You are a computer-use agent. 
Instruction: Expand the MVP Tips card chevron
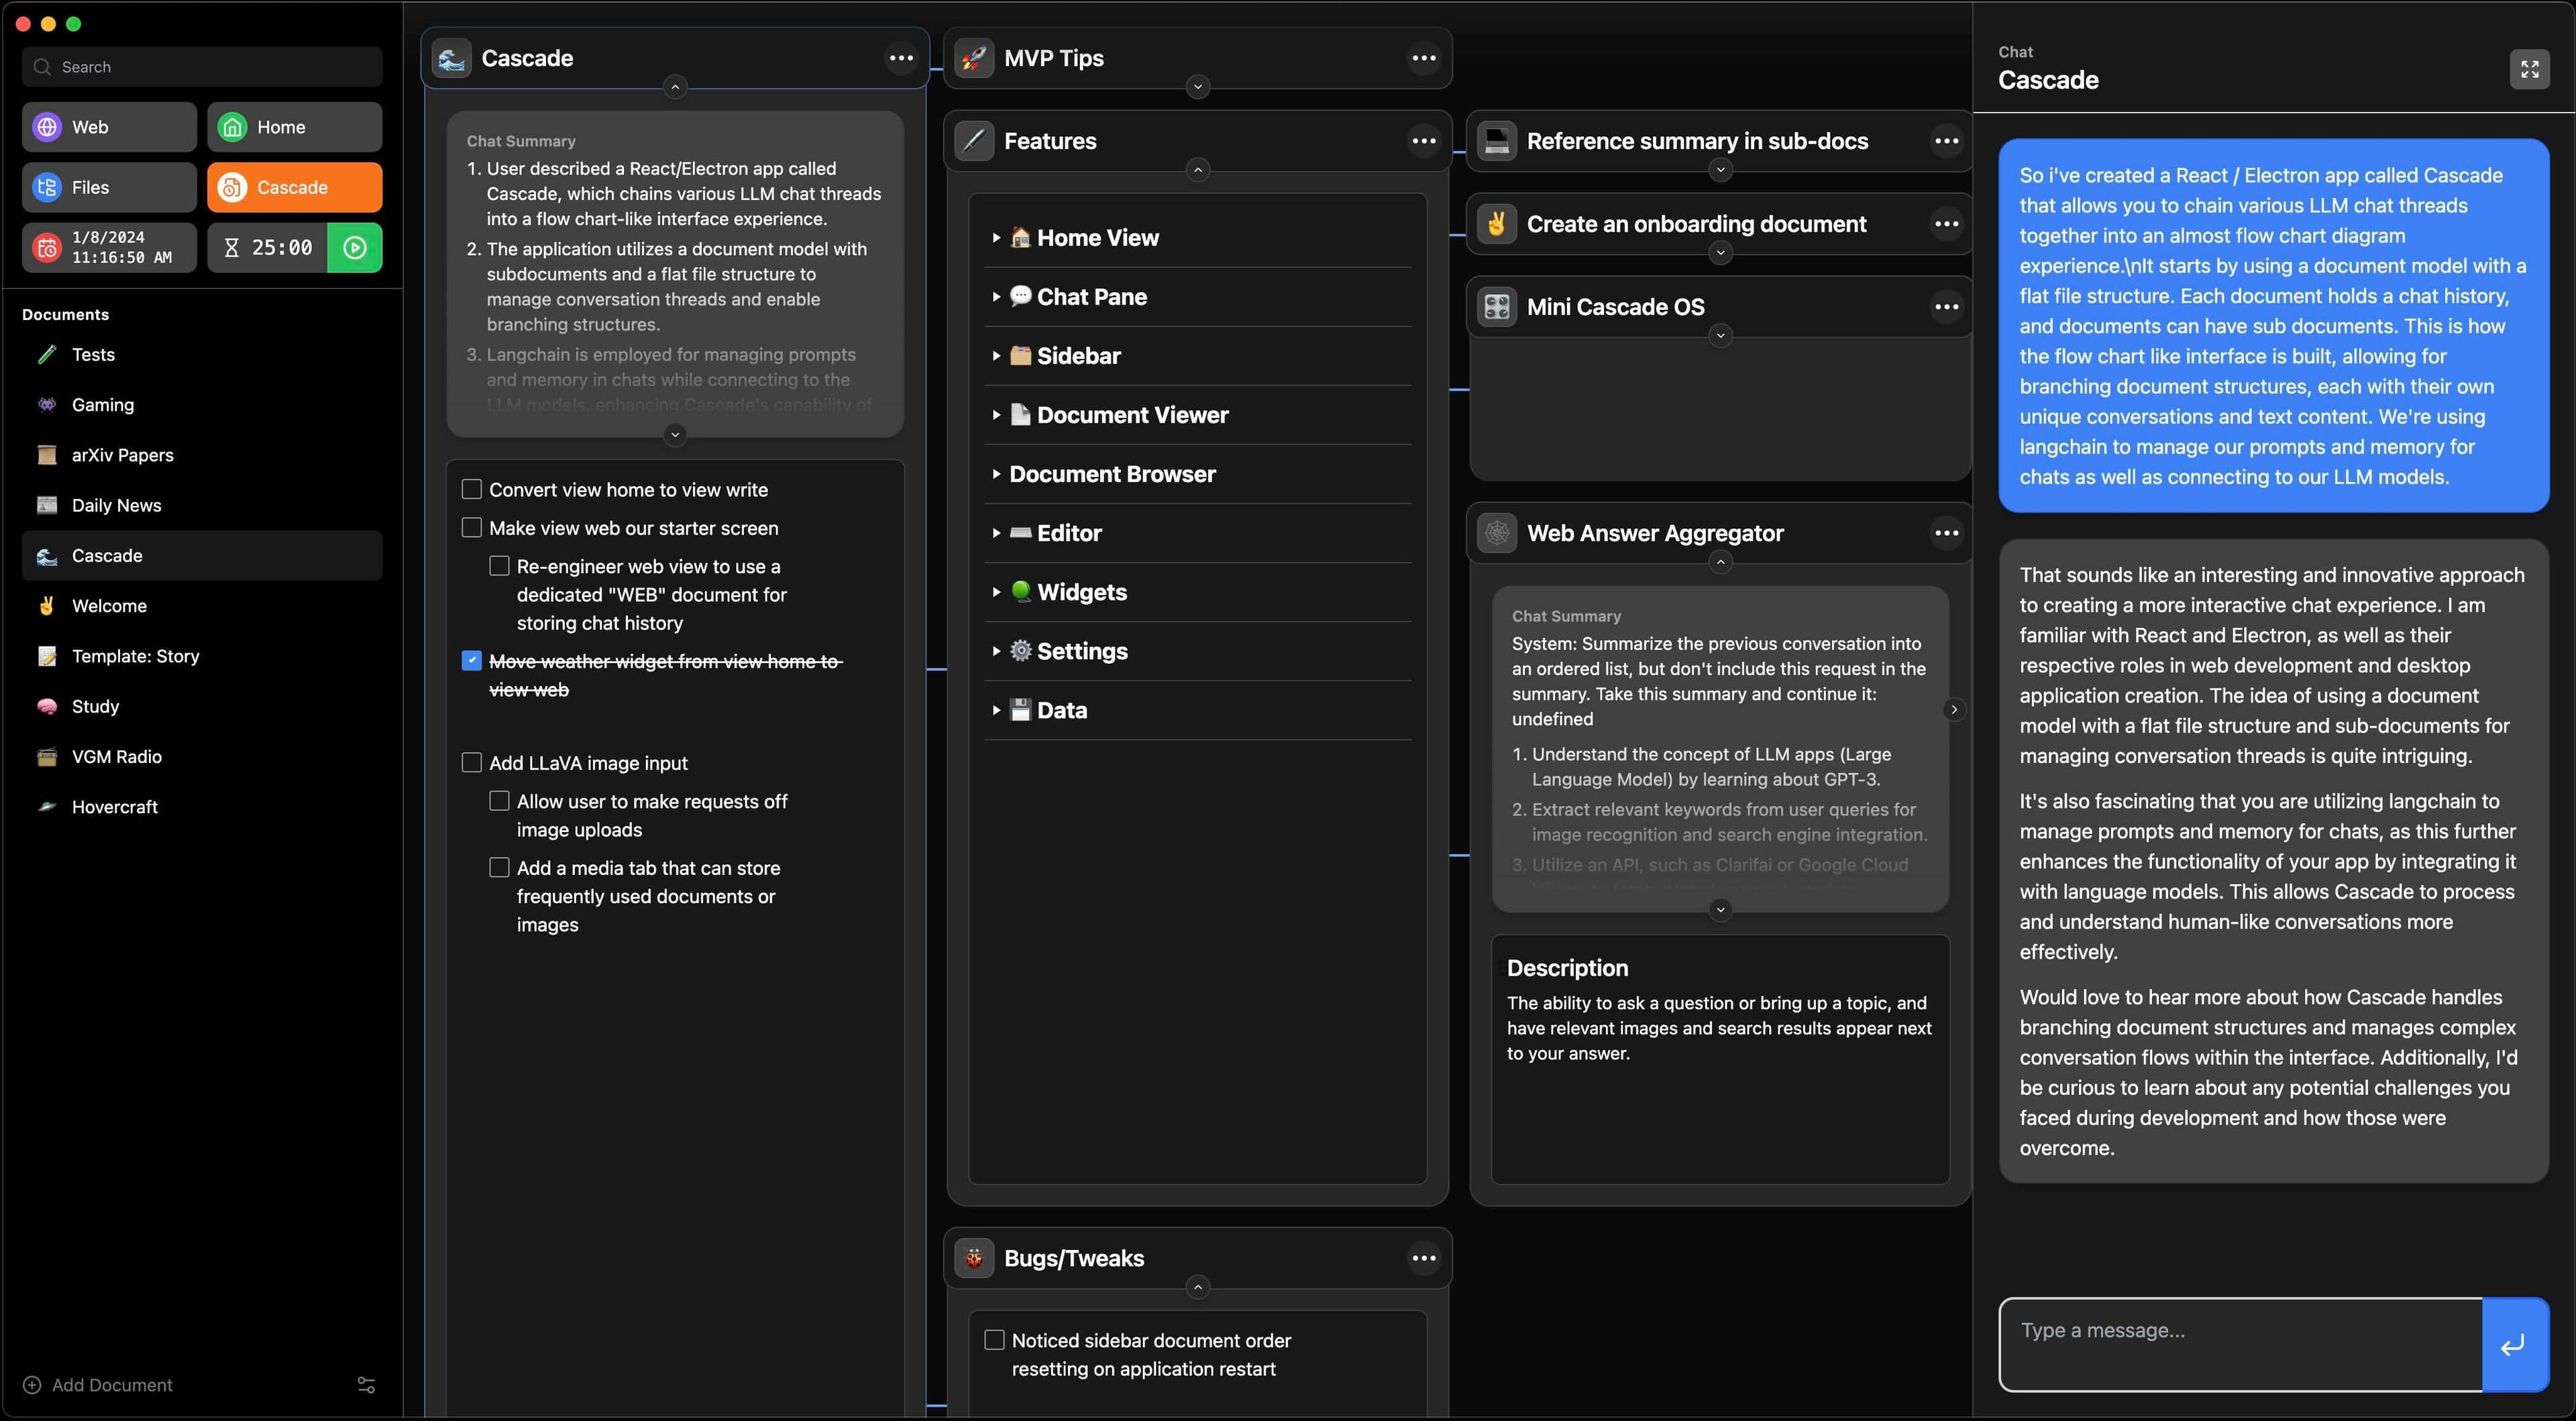(1198, 87)
